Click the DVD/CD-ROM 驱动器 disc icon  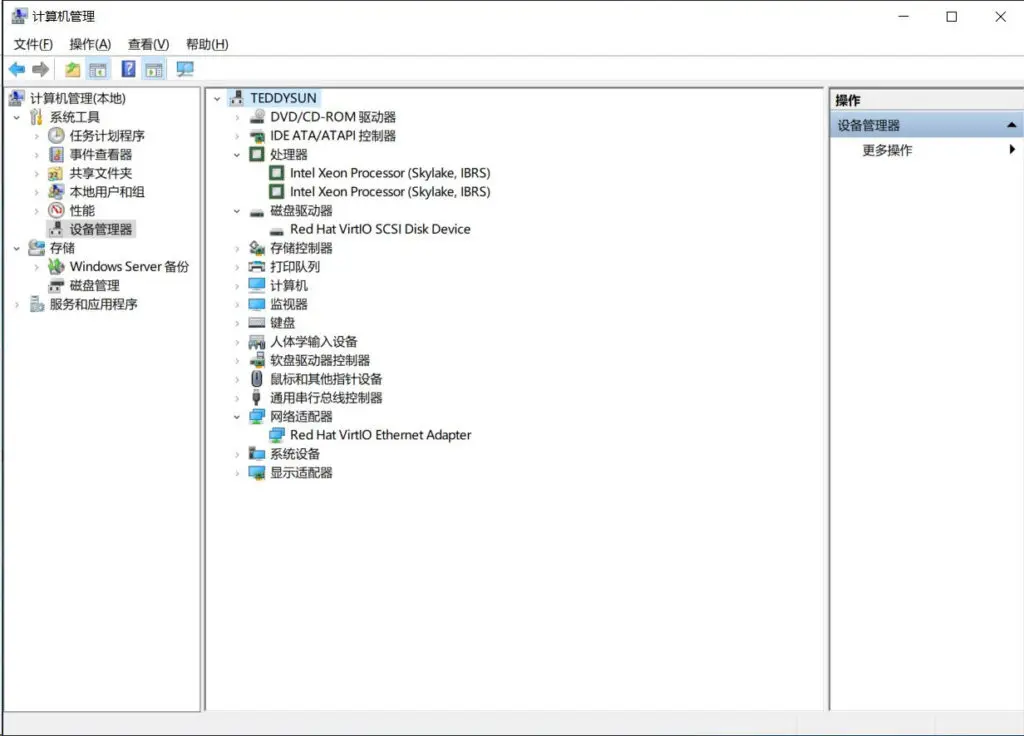point(257,117)
